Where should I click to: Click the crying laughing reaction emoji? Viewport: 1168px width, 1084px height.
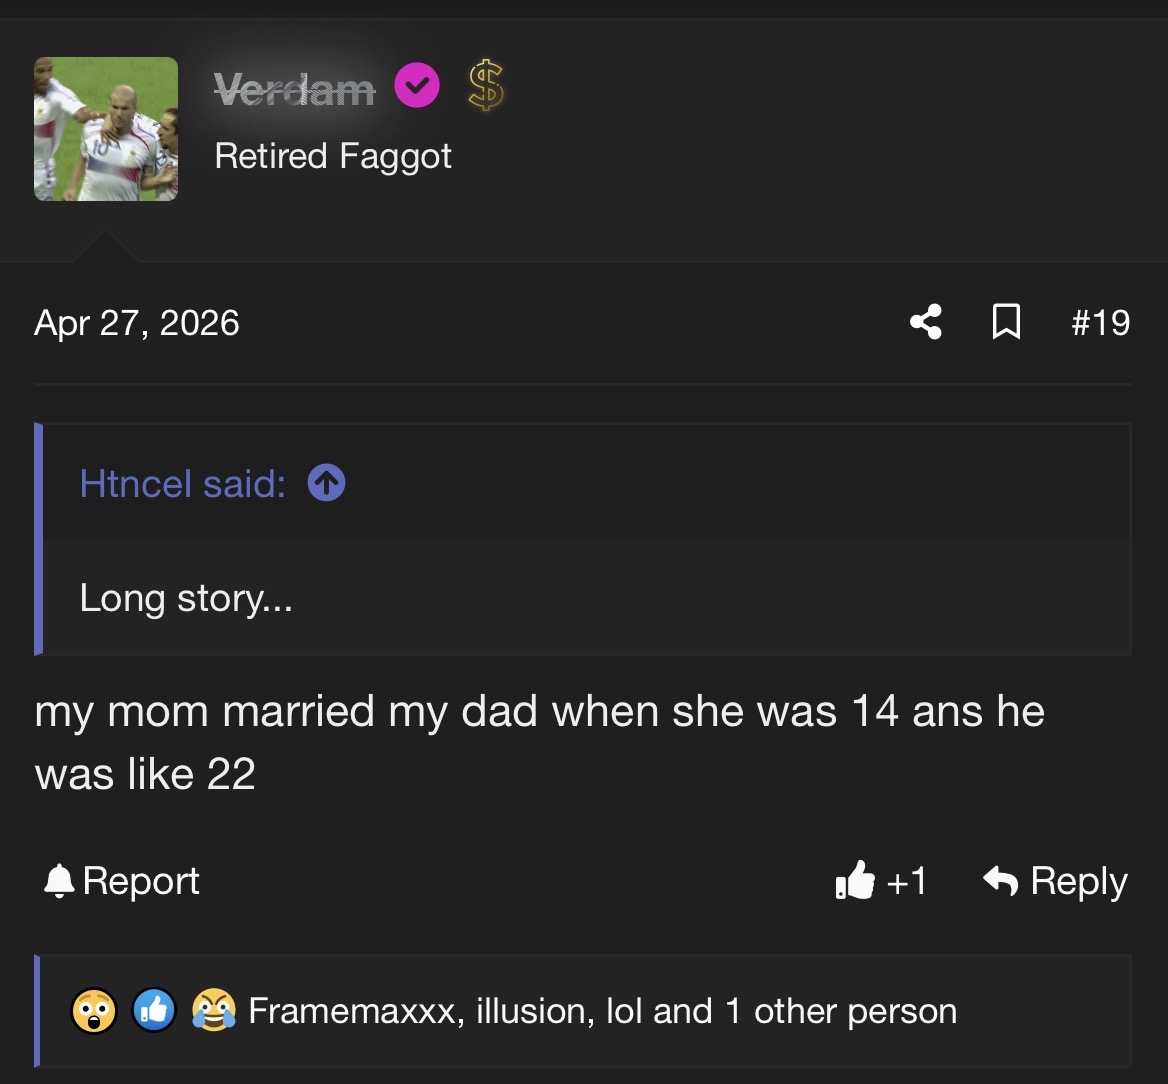[x=214, y=1010]
